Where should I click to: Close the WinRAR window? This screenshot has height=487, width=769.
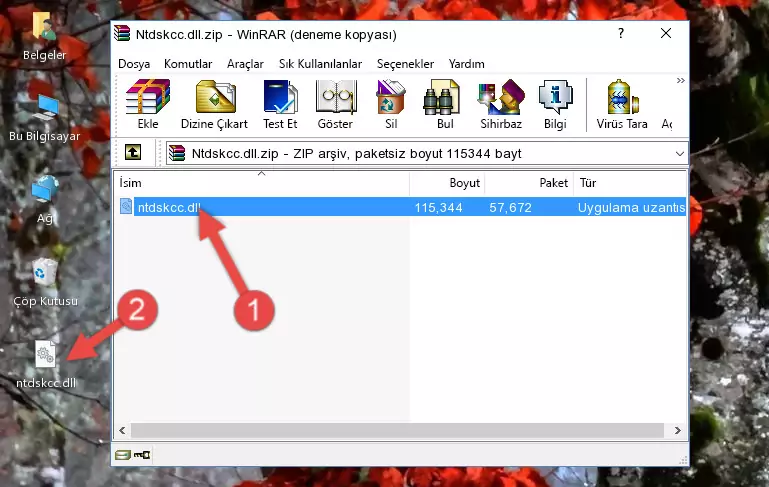coord(666,33)
